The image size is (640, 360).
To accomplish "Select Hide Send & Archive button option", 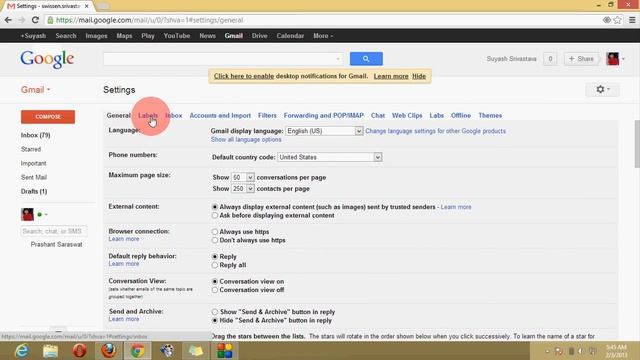I will (215, 320).
